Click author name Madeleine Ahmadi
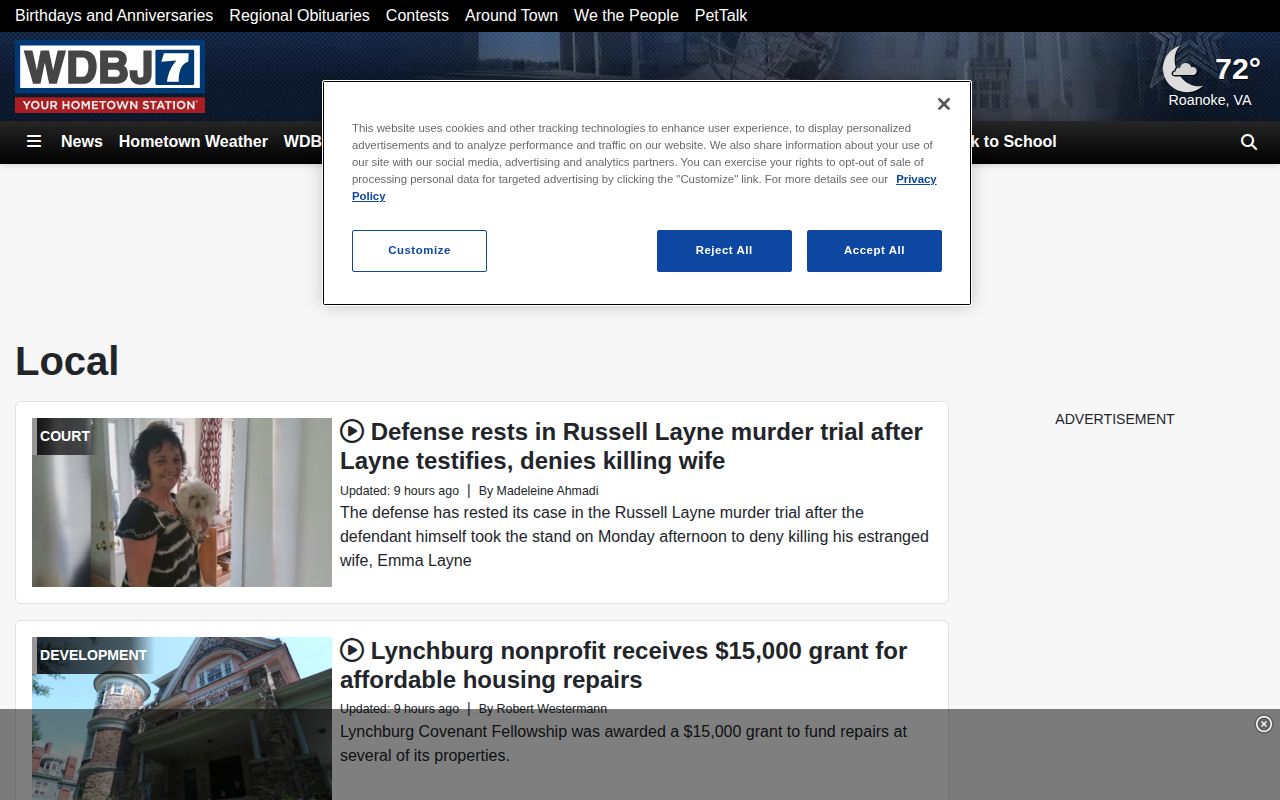Viewport: 1280px width, 800px height. click(547, 491)
